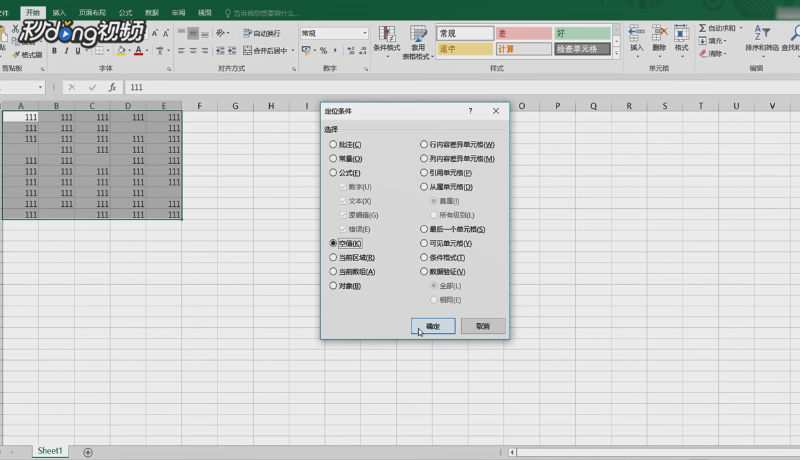Click AutoSum (自动求和)
The height and width of the screenshot is (460, 800).
point(717,28)
